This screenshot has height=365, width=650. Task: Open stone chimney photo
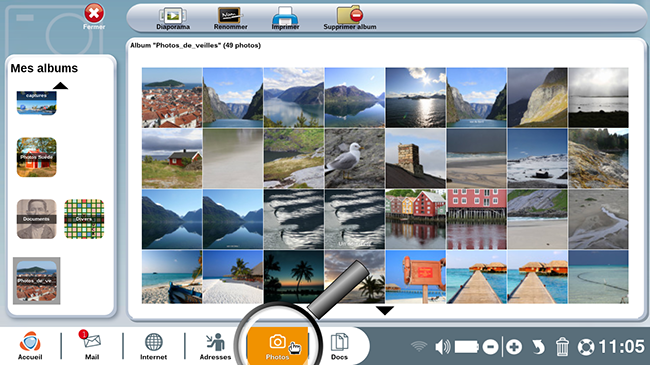415,158
